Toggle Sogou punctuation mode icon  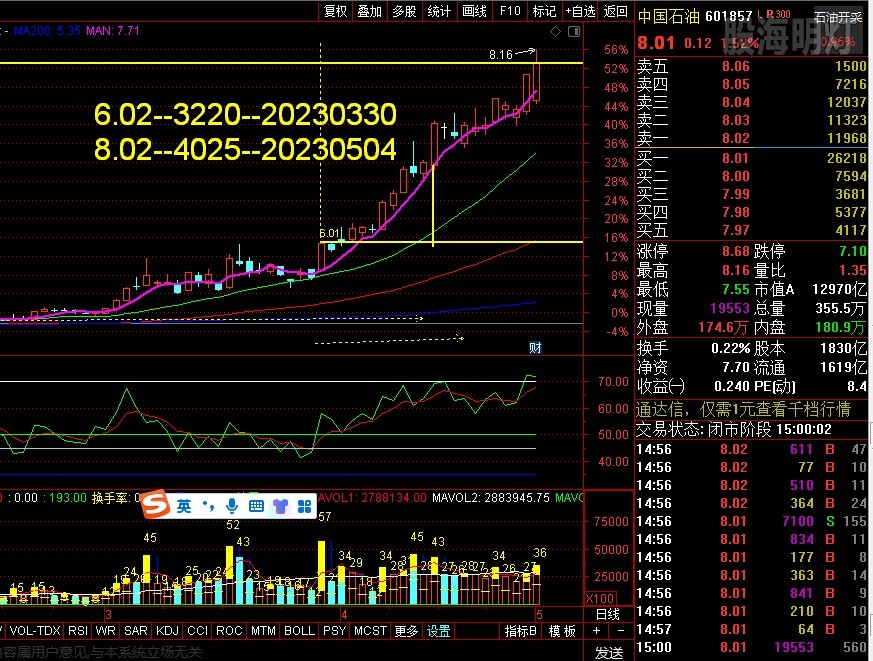click(208, 506)
